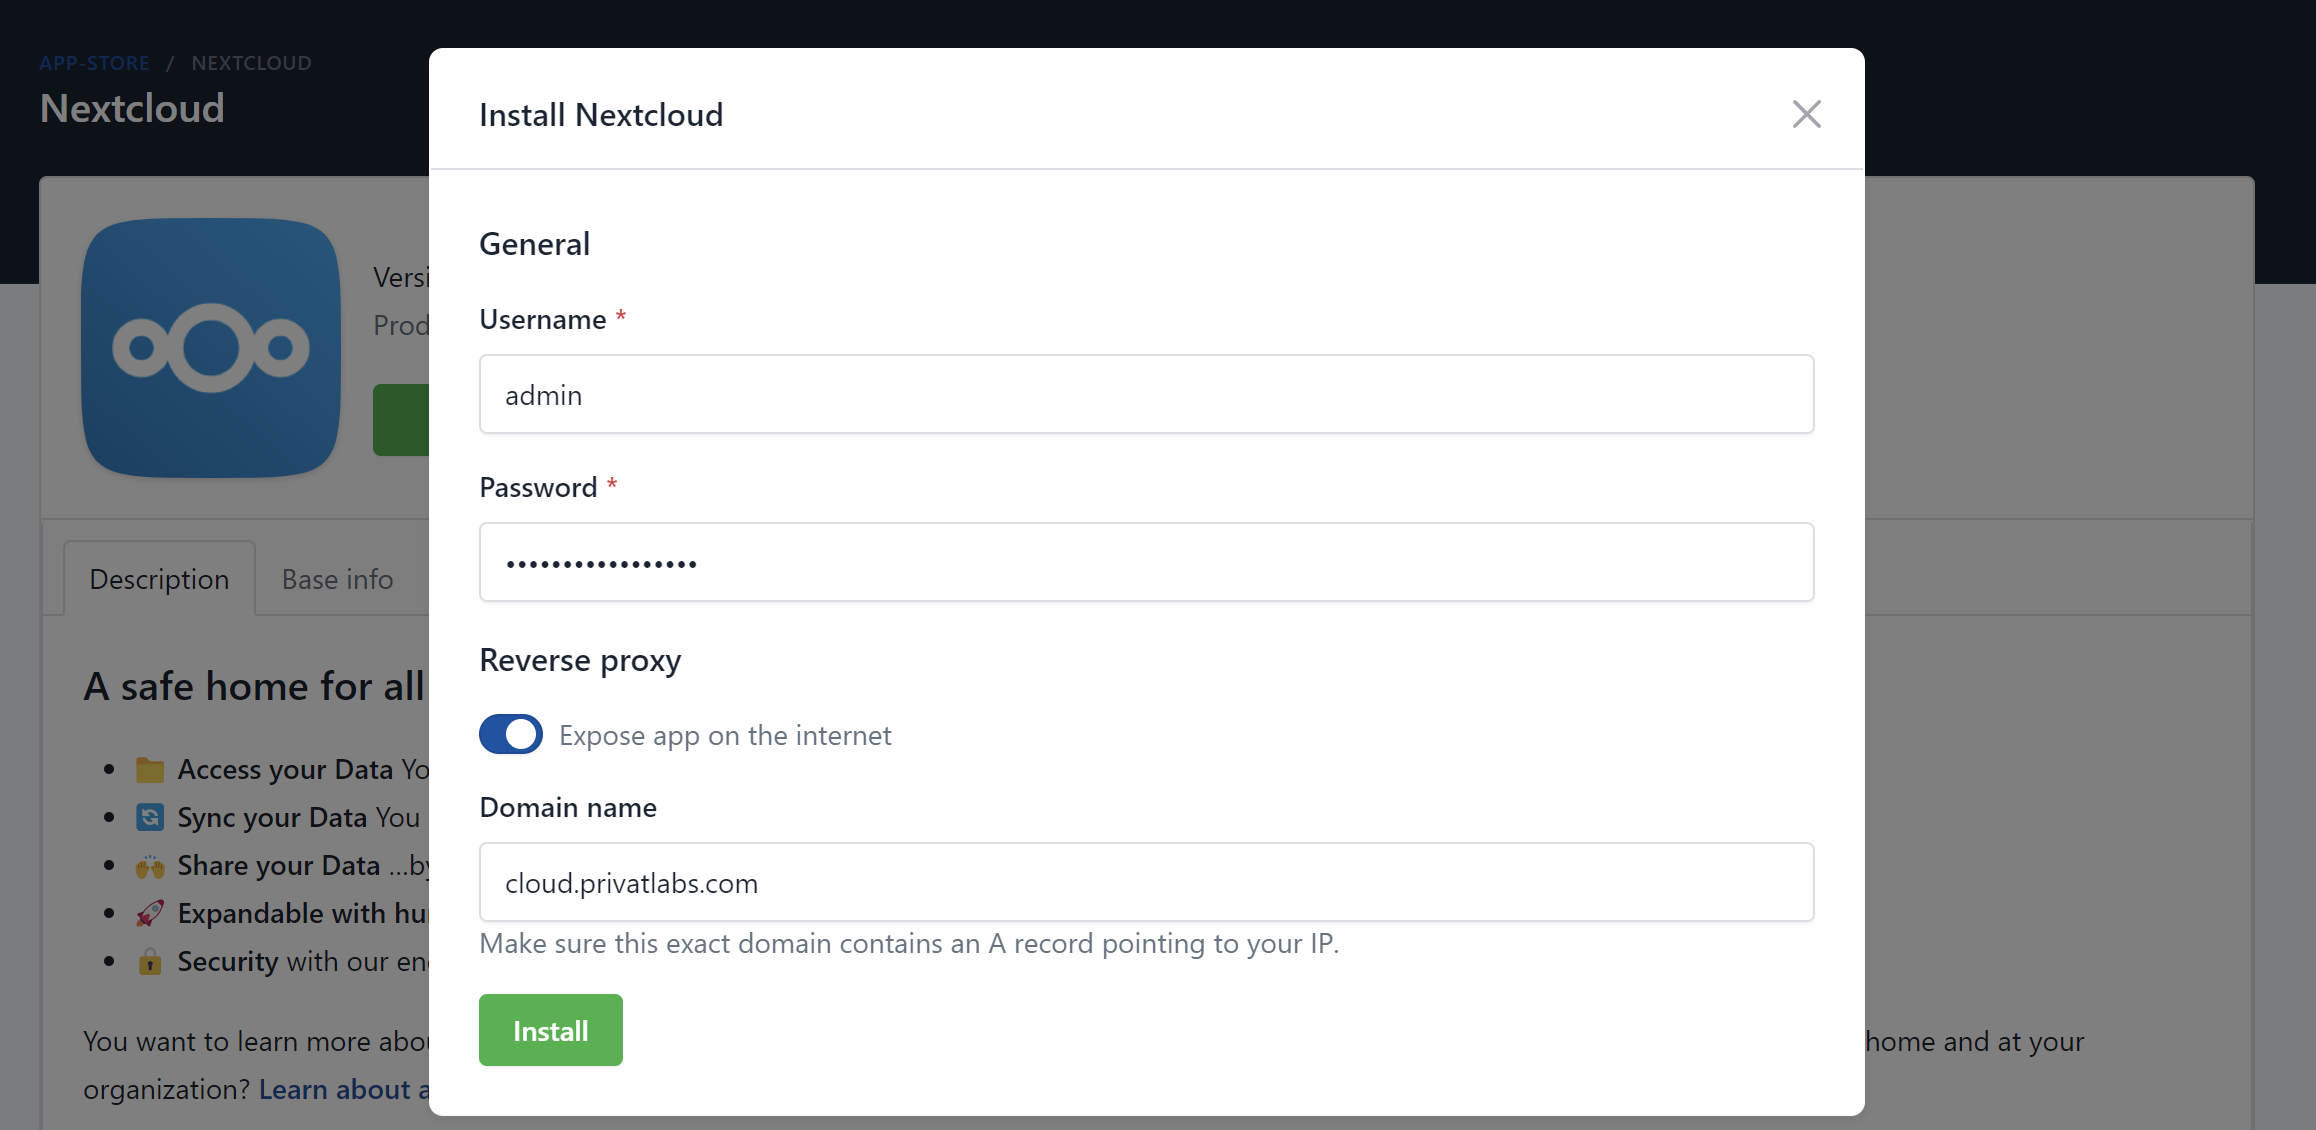Image resolution: width=2316 pixels, height=1130 pixels.
Task: Click the NEXTCLOUD breadcrumb entry
Action: pyautogui.click(x=251, y=62)
